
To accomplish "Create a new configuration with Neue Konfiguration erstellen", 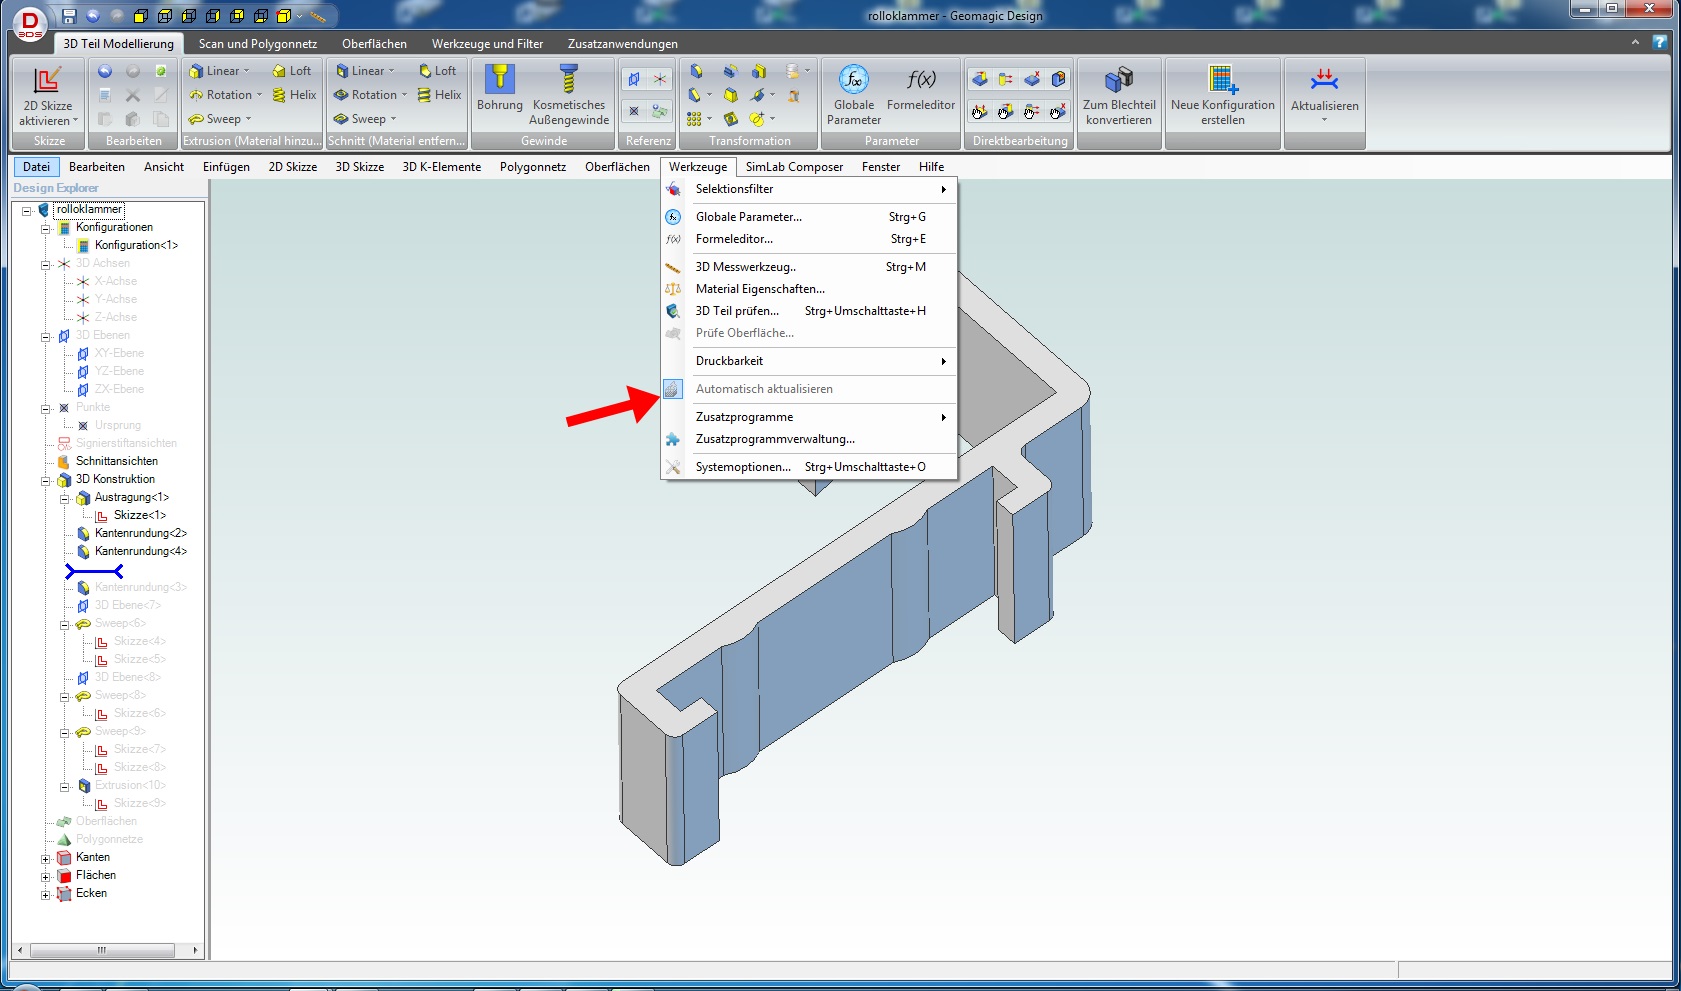I will pyautogui.click(x=1223, y=96).
